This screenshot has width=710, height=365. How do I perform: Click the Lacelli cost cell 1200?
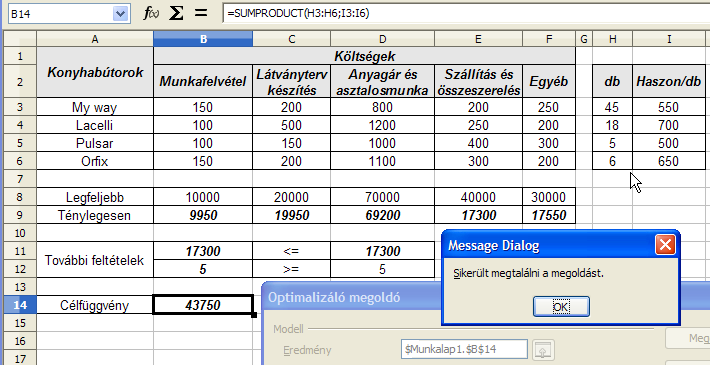[383, 125]
